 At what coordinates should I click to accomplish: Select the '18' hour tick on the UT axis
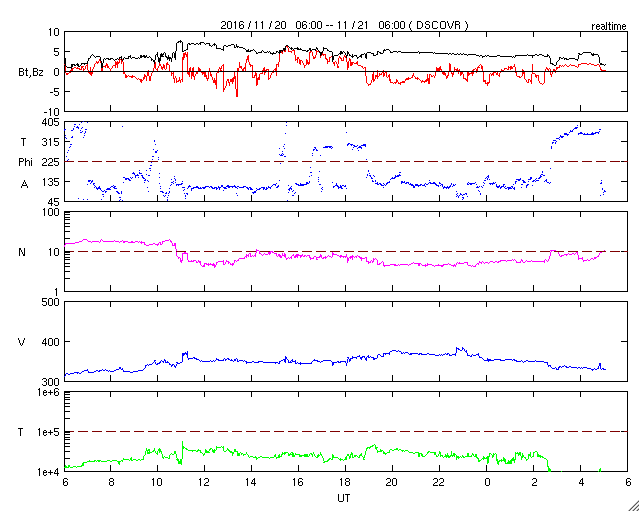pyautogui.click(x=345, y=483)
